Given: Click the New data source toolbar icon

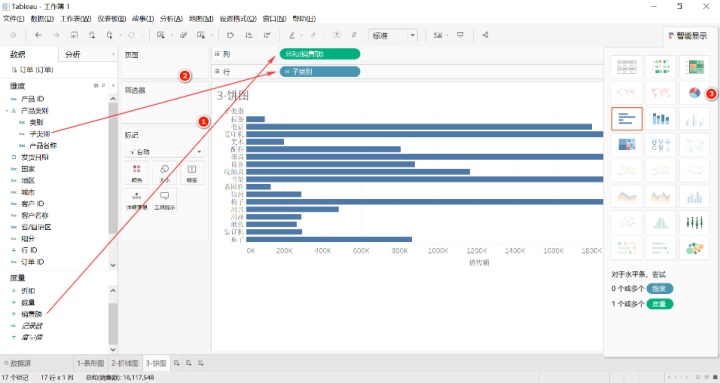Looking at the screenshot, I should click(x=92, y=35).
